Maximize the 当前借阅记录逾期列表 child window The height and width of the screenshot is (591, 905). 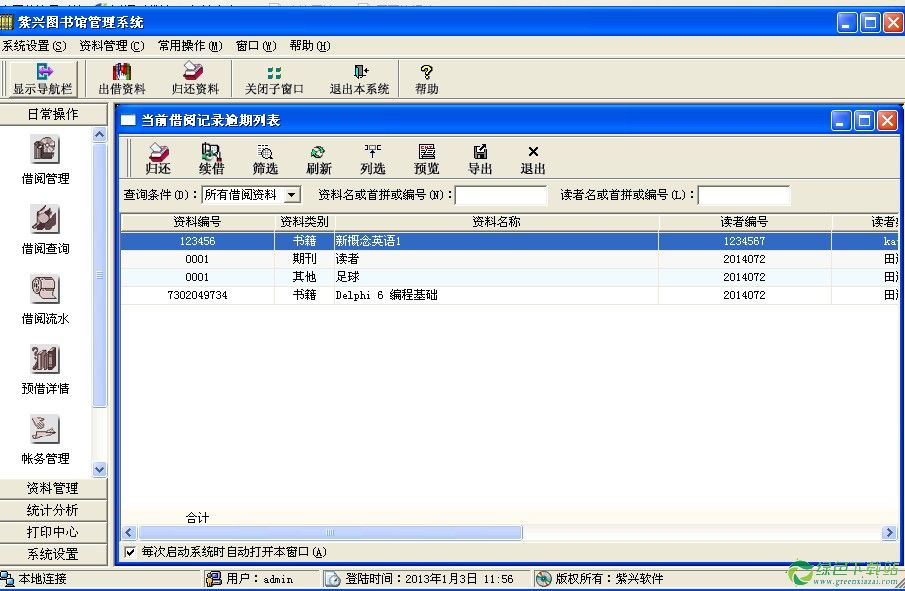click(864, 121)
